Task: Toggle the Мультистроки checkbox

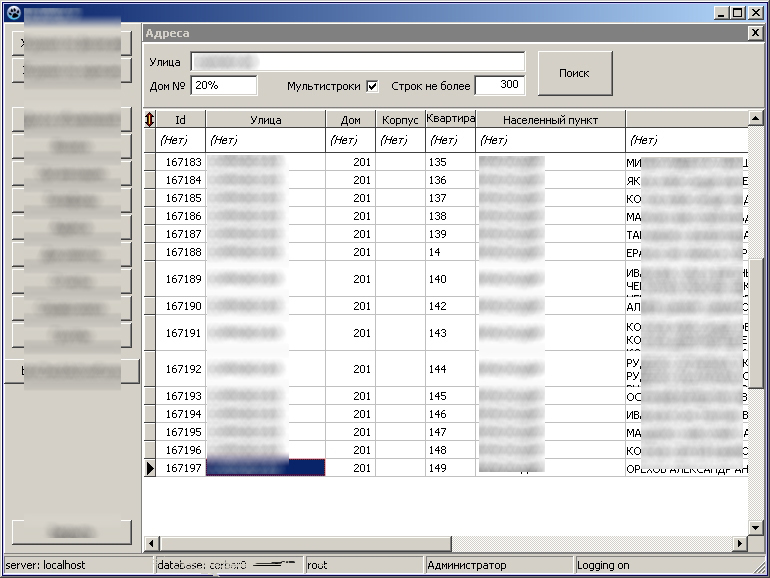Action: pyautogui.click(x=372, y=86)
